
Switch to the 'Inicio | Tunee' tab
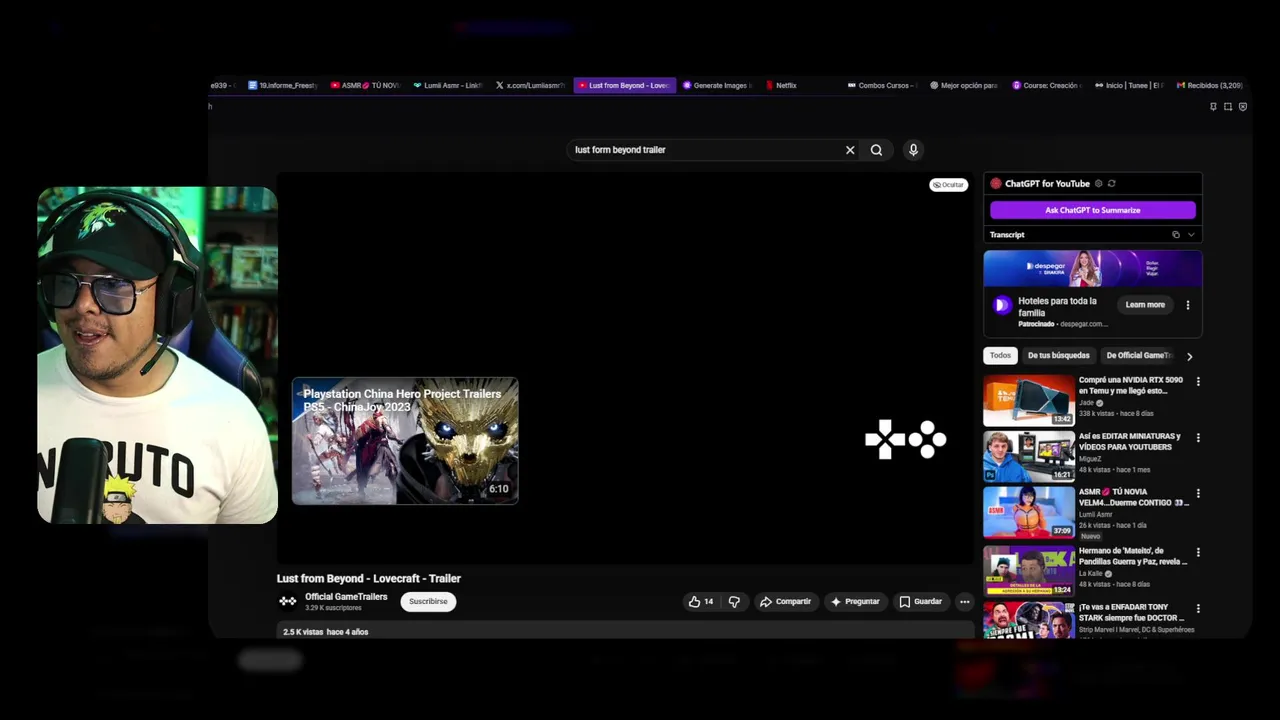pyautogui.click(x=1131, y=86)
